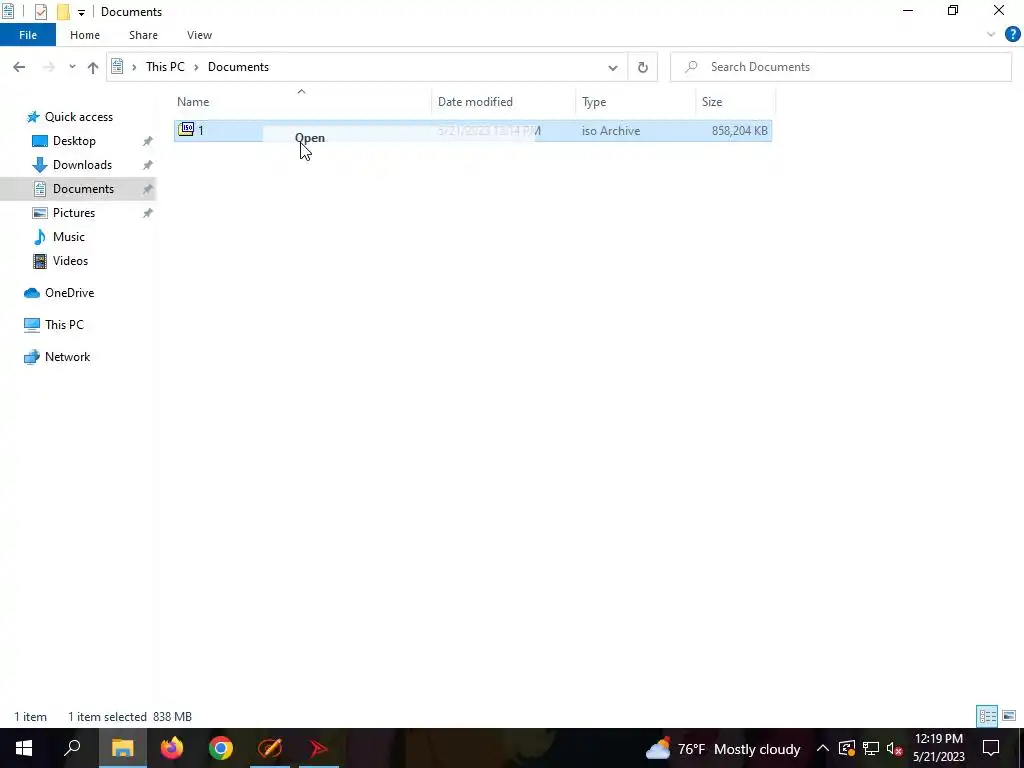Go up one folder level
Viewport: 1024px width, 768px height.
pos(93,67)
